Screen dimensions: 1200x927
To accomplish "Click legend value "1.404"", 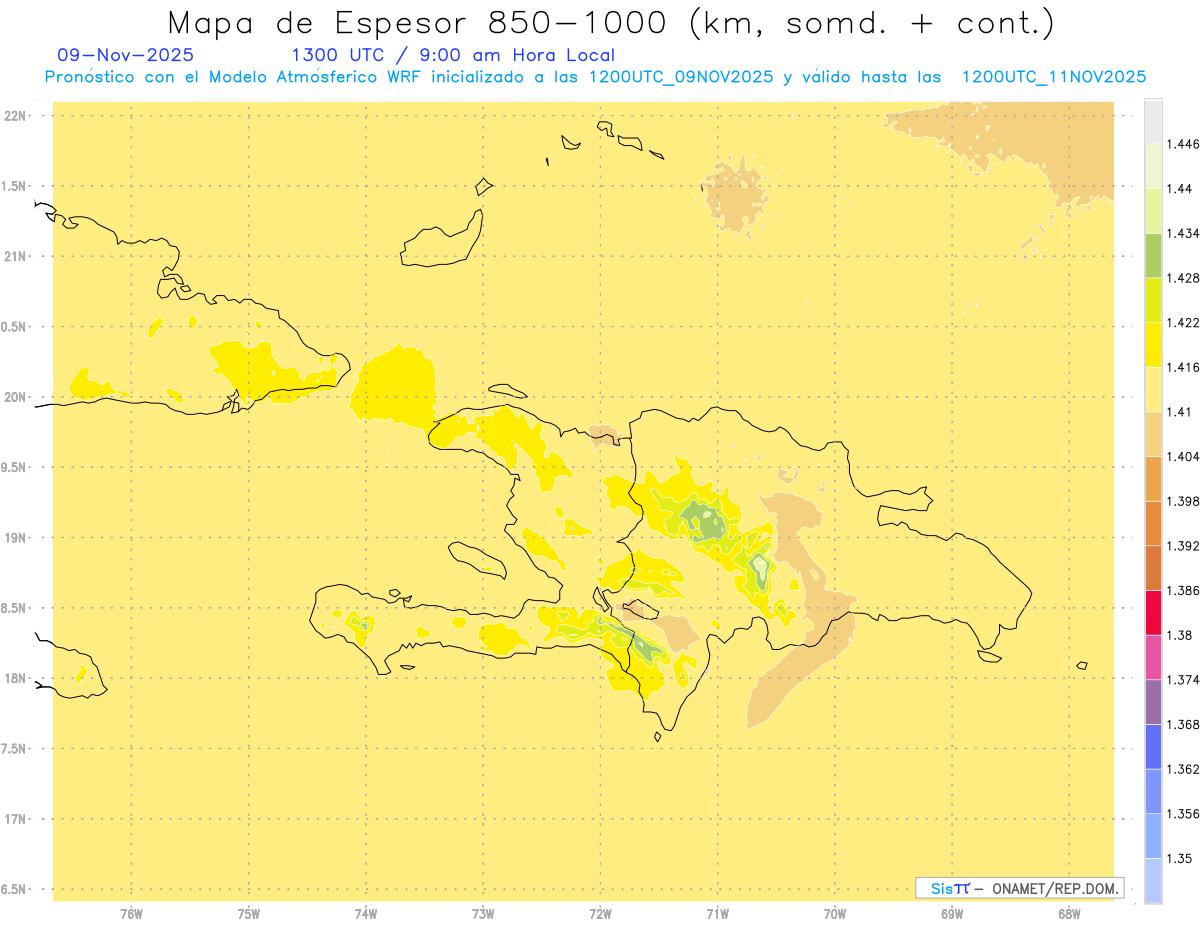I will [x=1185, y=456].
